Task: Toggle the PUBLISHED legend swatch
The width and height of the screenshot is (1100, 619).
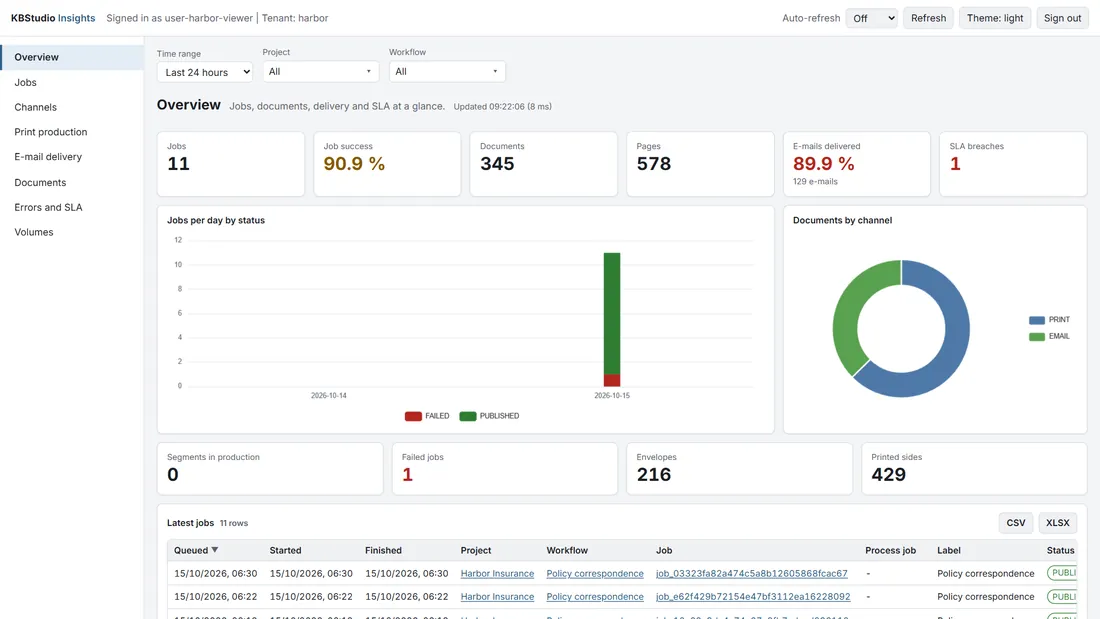Action: (x=468, y=416)
